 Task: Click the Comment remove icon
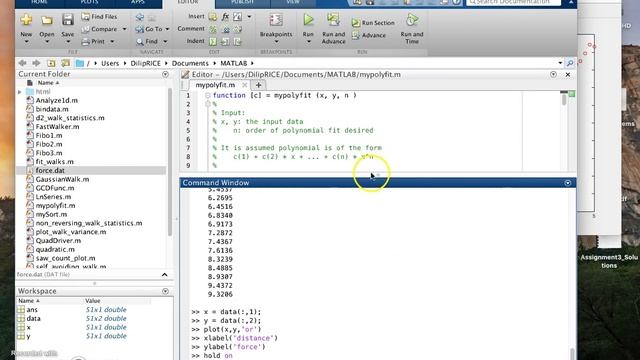[x=225, y=29]
